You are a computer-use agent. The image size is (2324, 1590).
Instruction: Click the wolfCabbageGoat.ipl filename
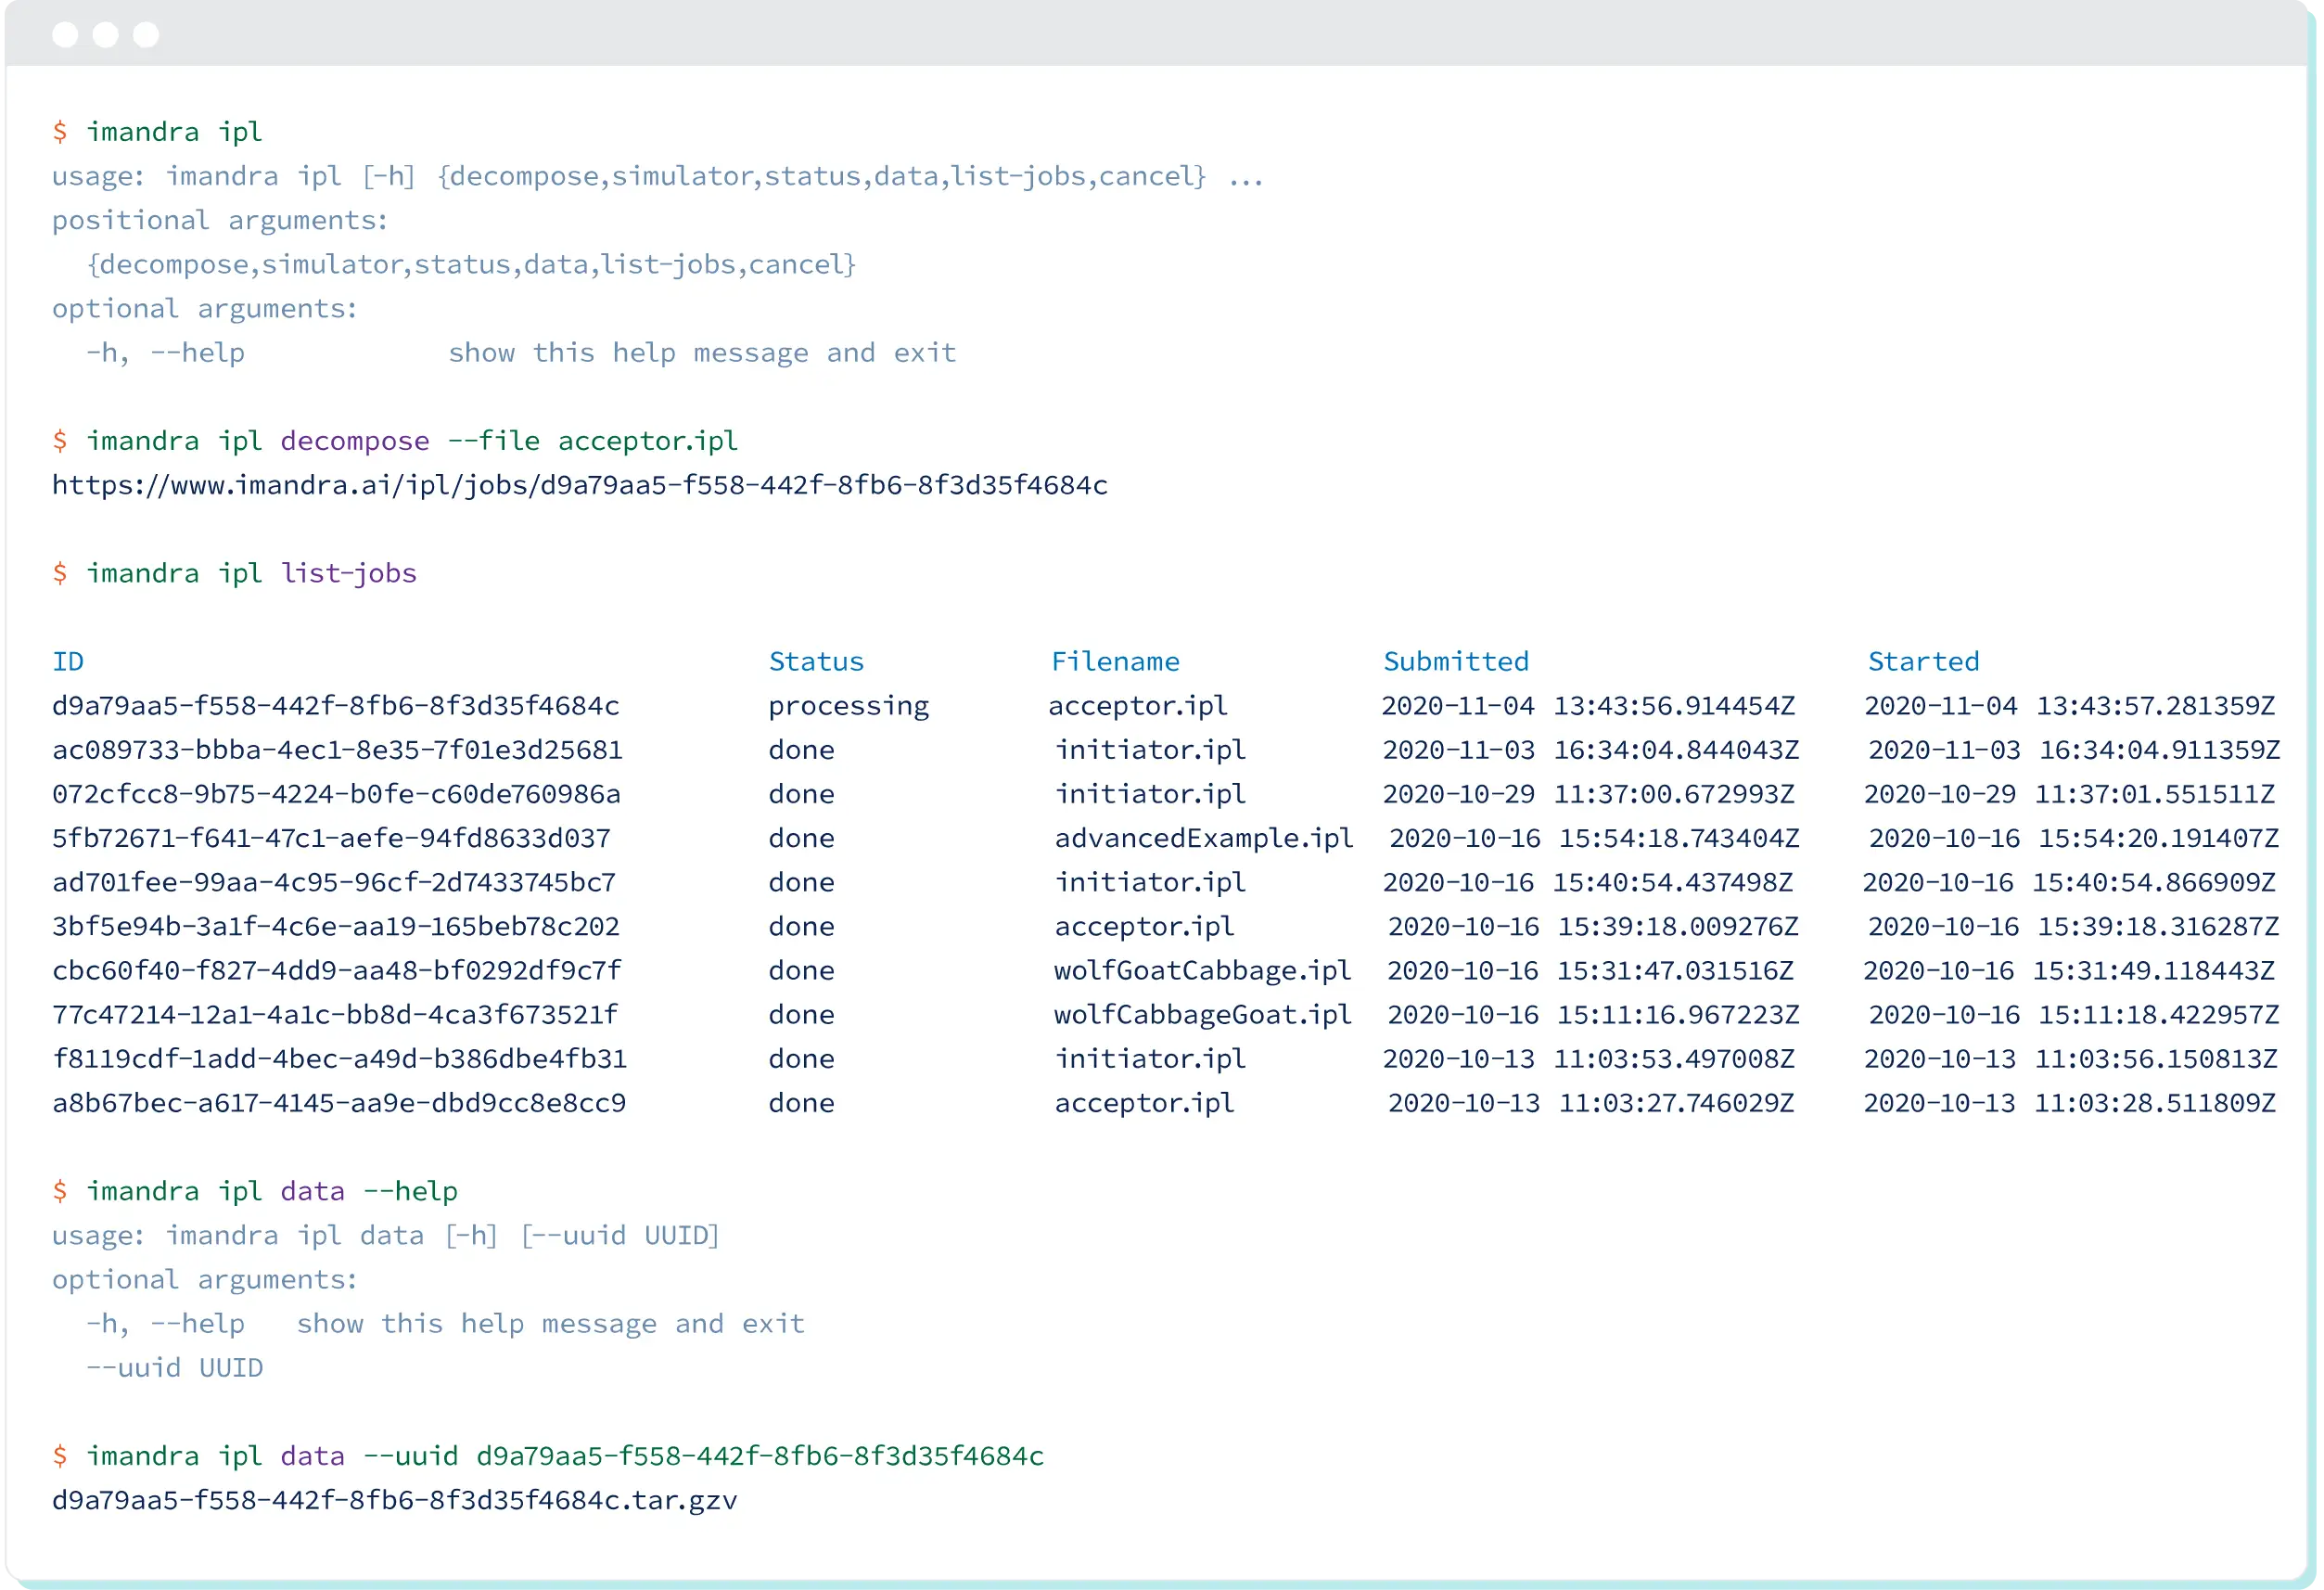tap(1202, 1016)
